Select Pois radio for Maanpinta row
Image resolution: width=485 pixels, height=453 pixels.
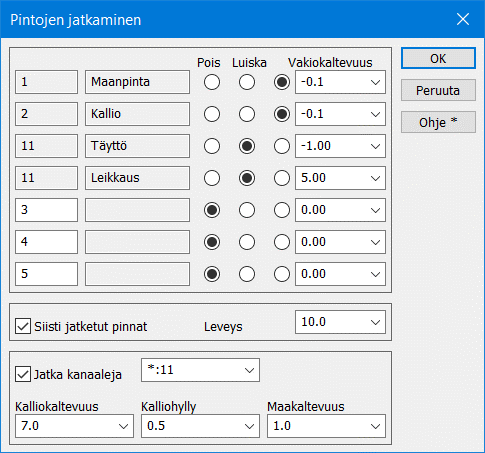point(212,82)
